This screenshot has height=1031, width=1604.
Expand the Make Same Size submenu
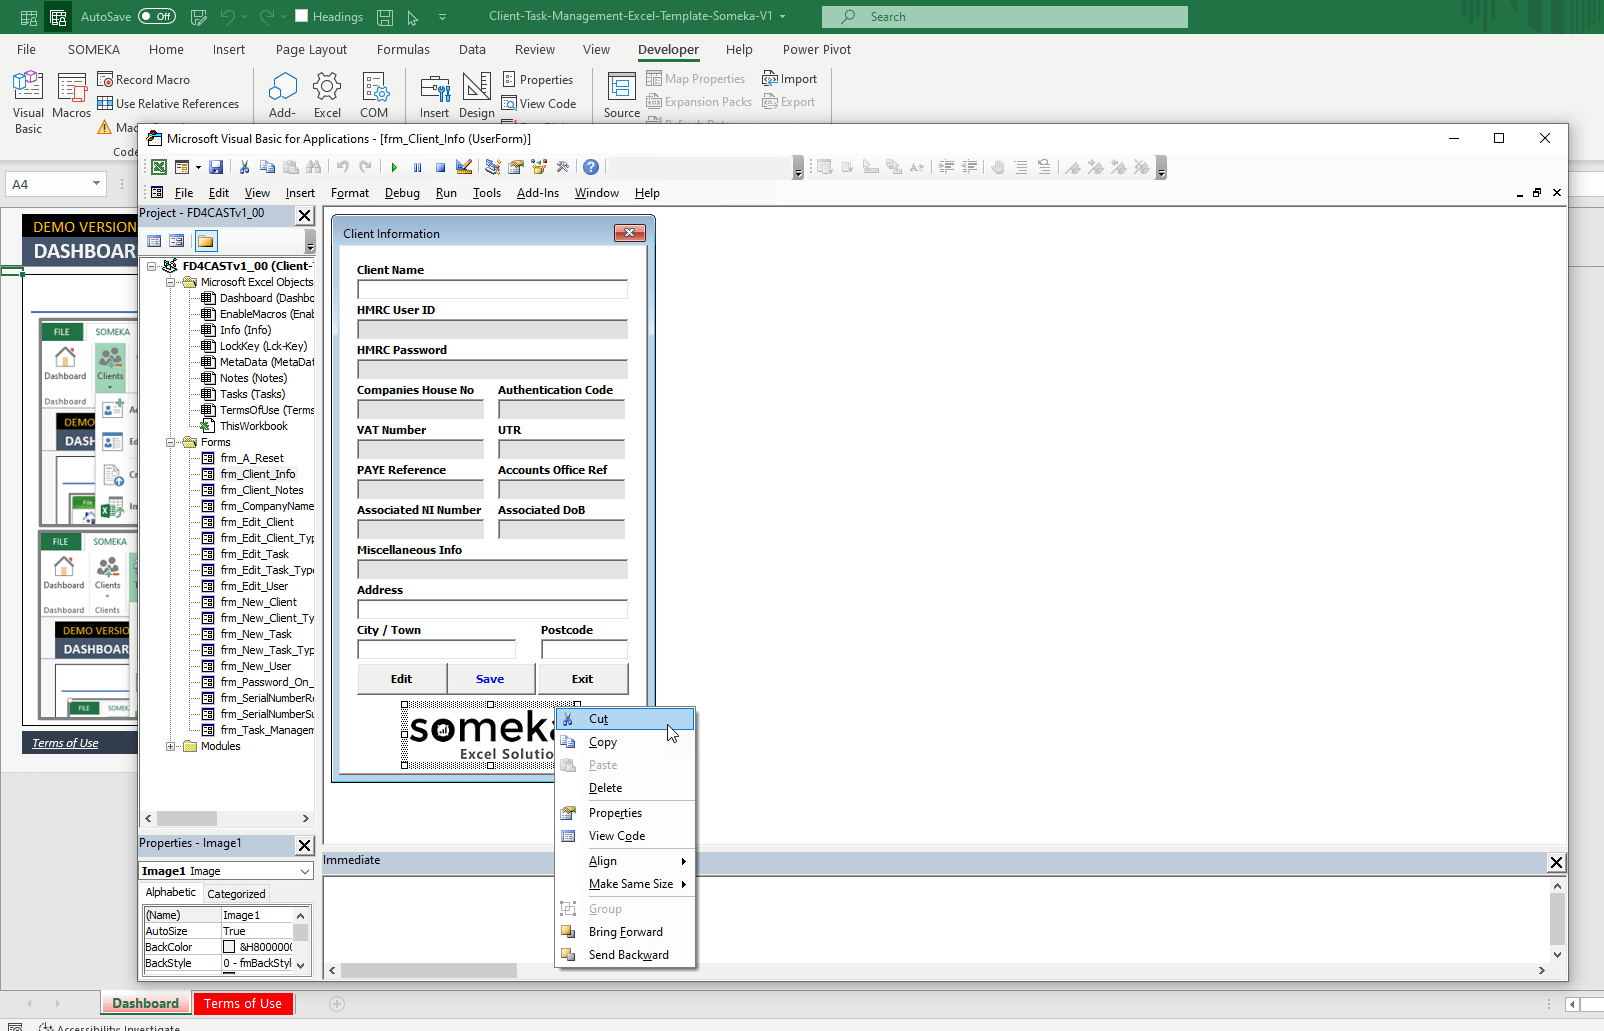click(626, 884)
